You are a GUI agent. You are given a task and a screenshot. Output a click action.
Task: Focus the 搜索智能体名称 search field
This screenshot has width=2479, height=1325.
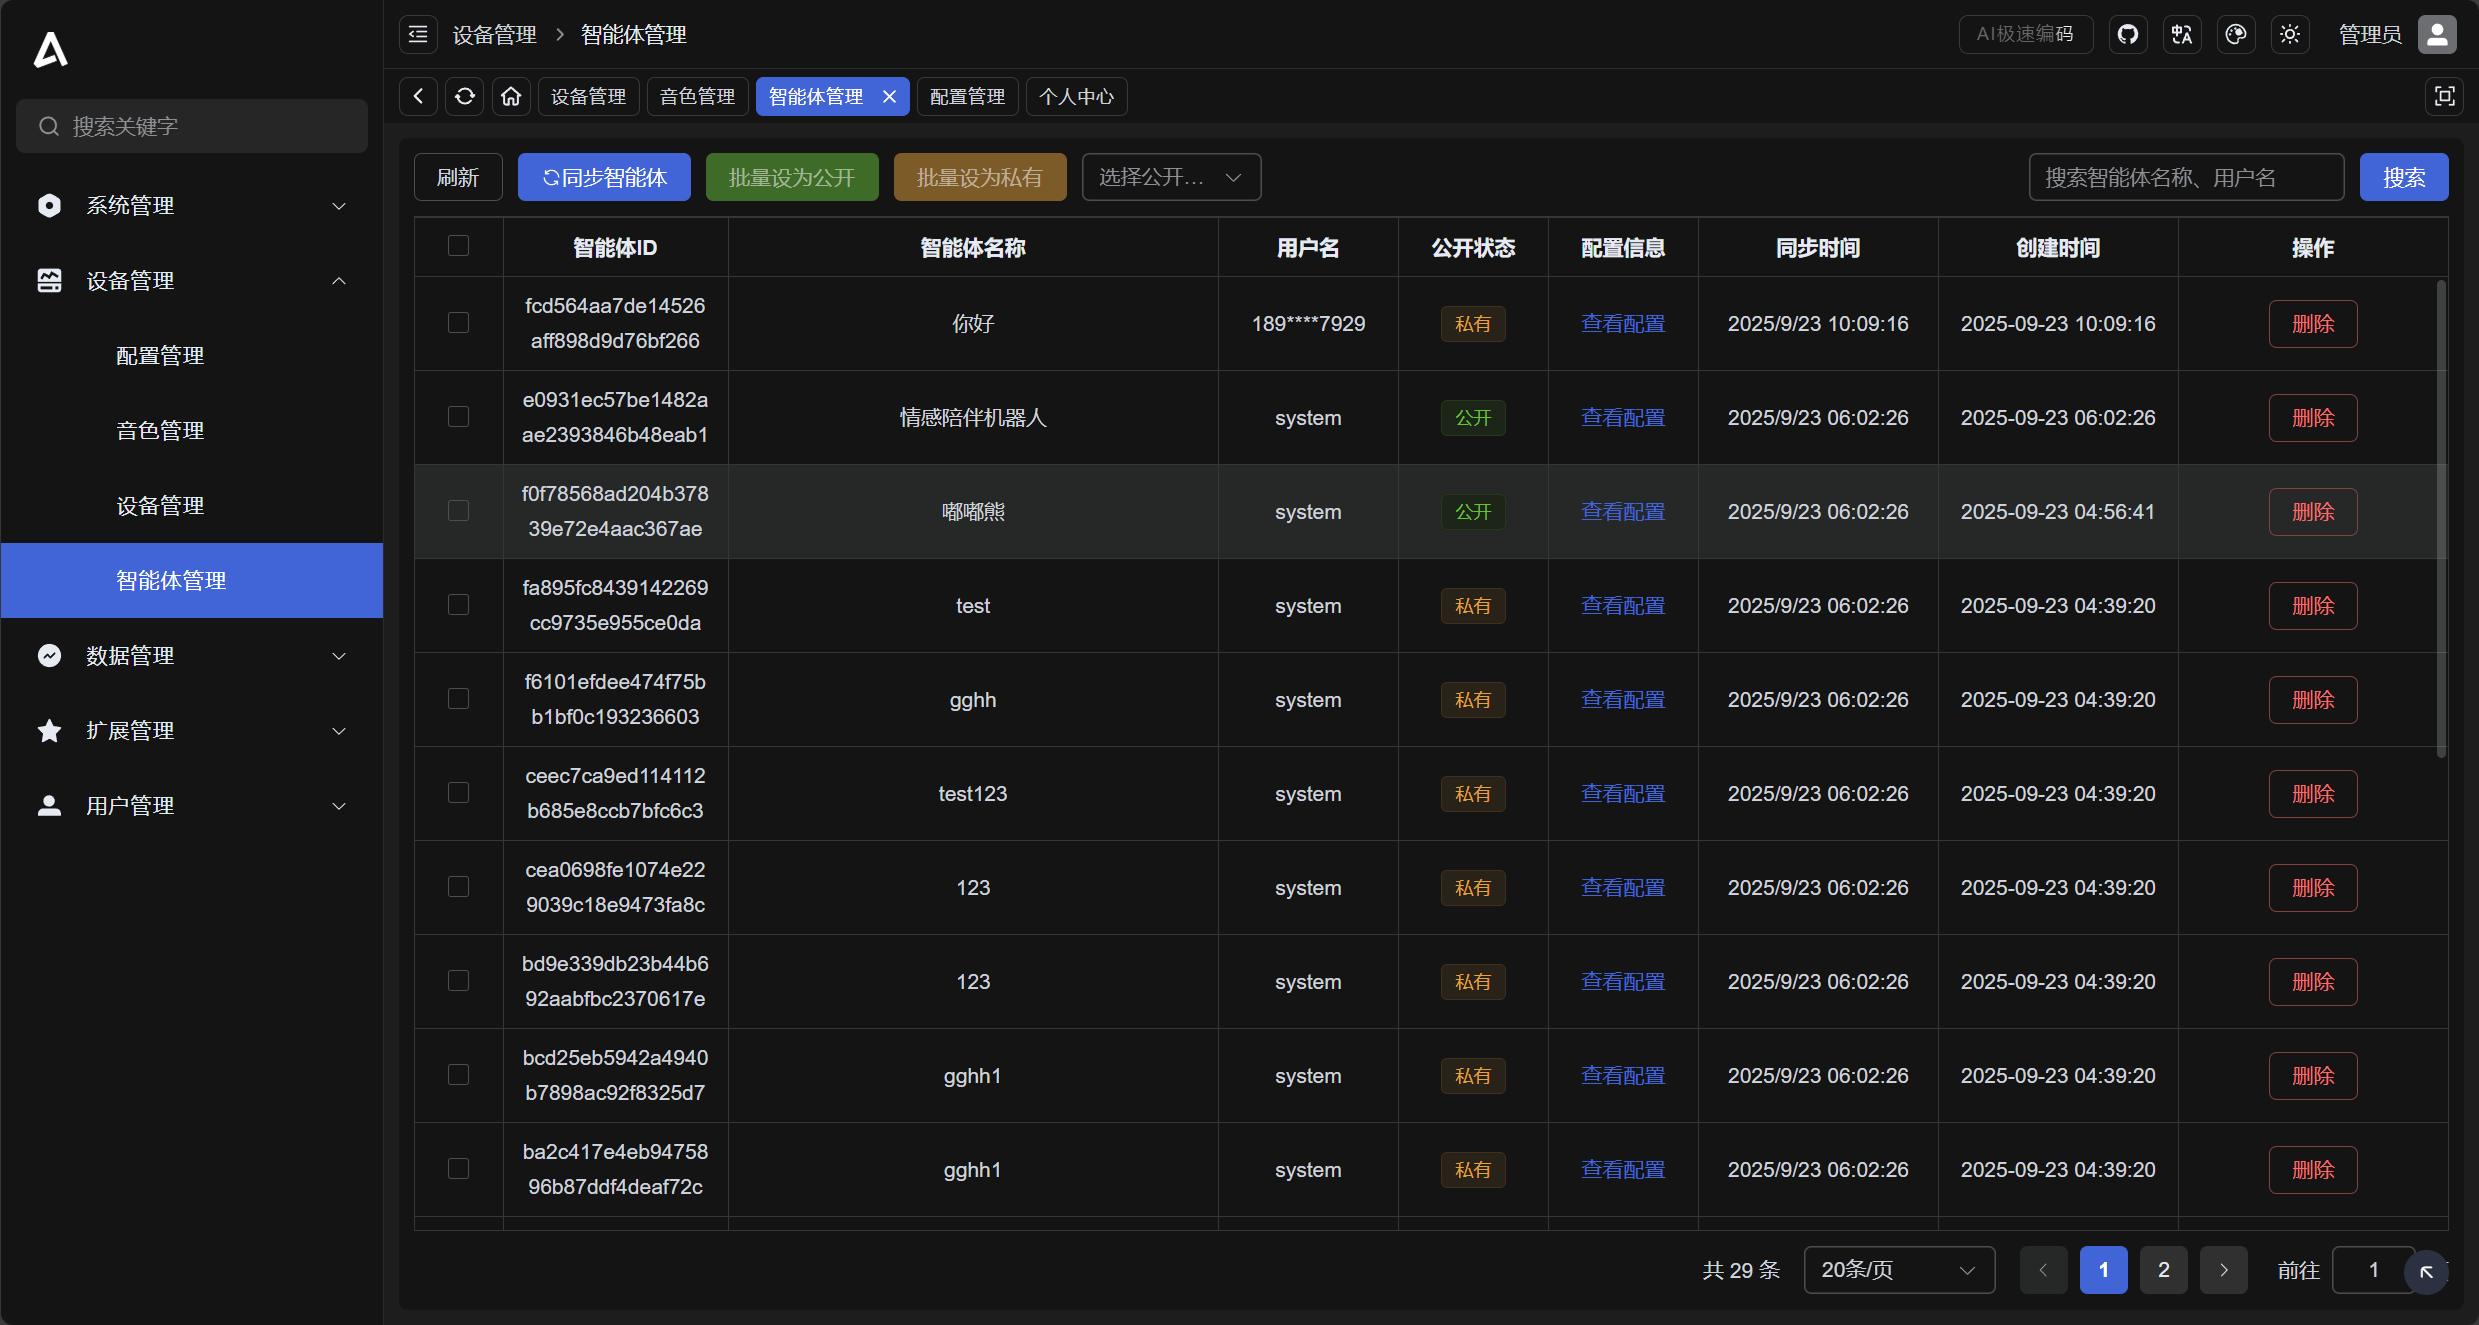(x=2185, y=177)
